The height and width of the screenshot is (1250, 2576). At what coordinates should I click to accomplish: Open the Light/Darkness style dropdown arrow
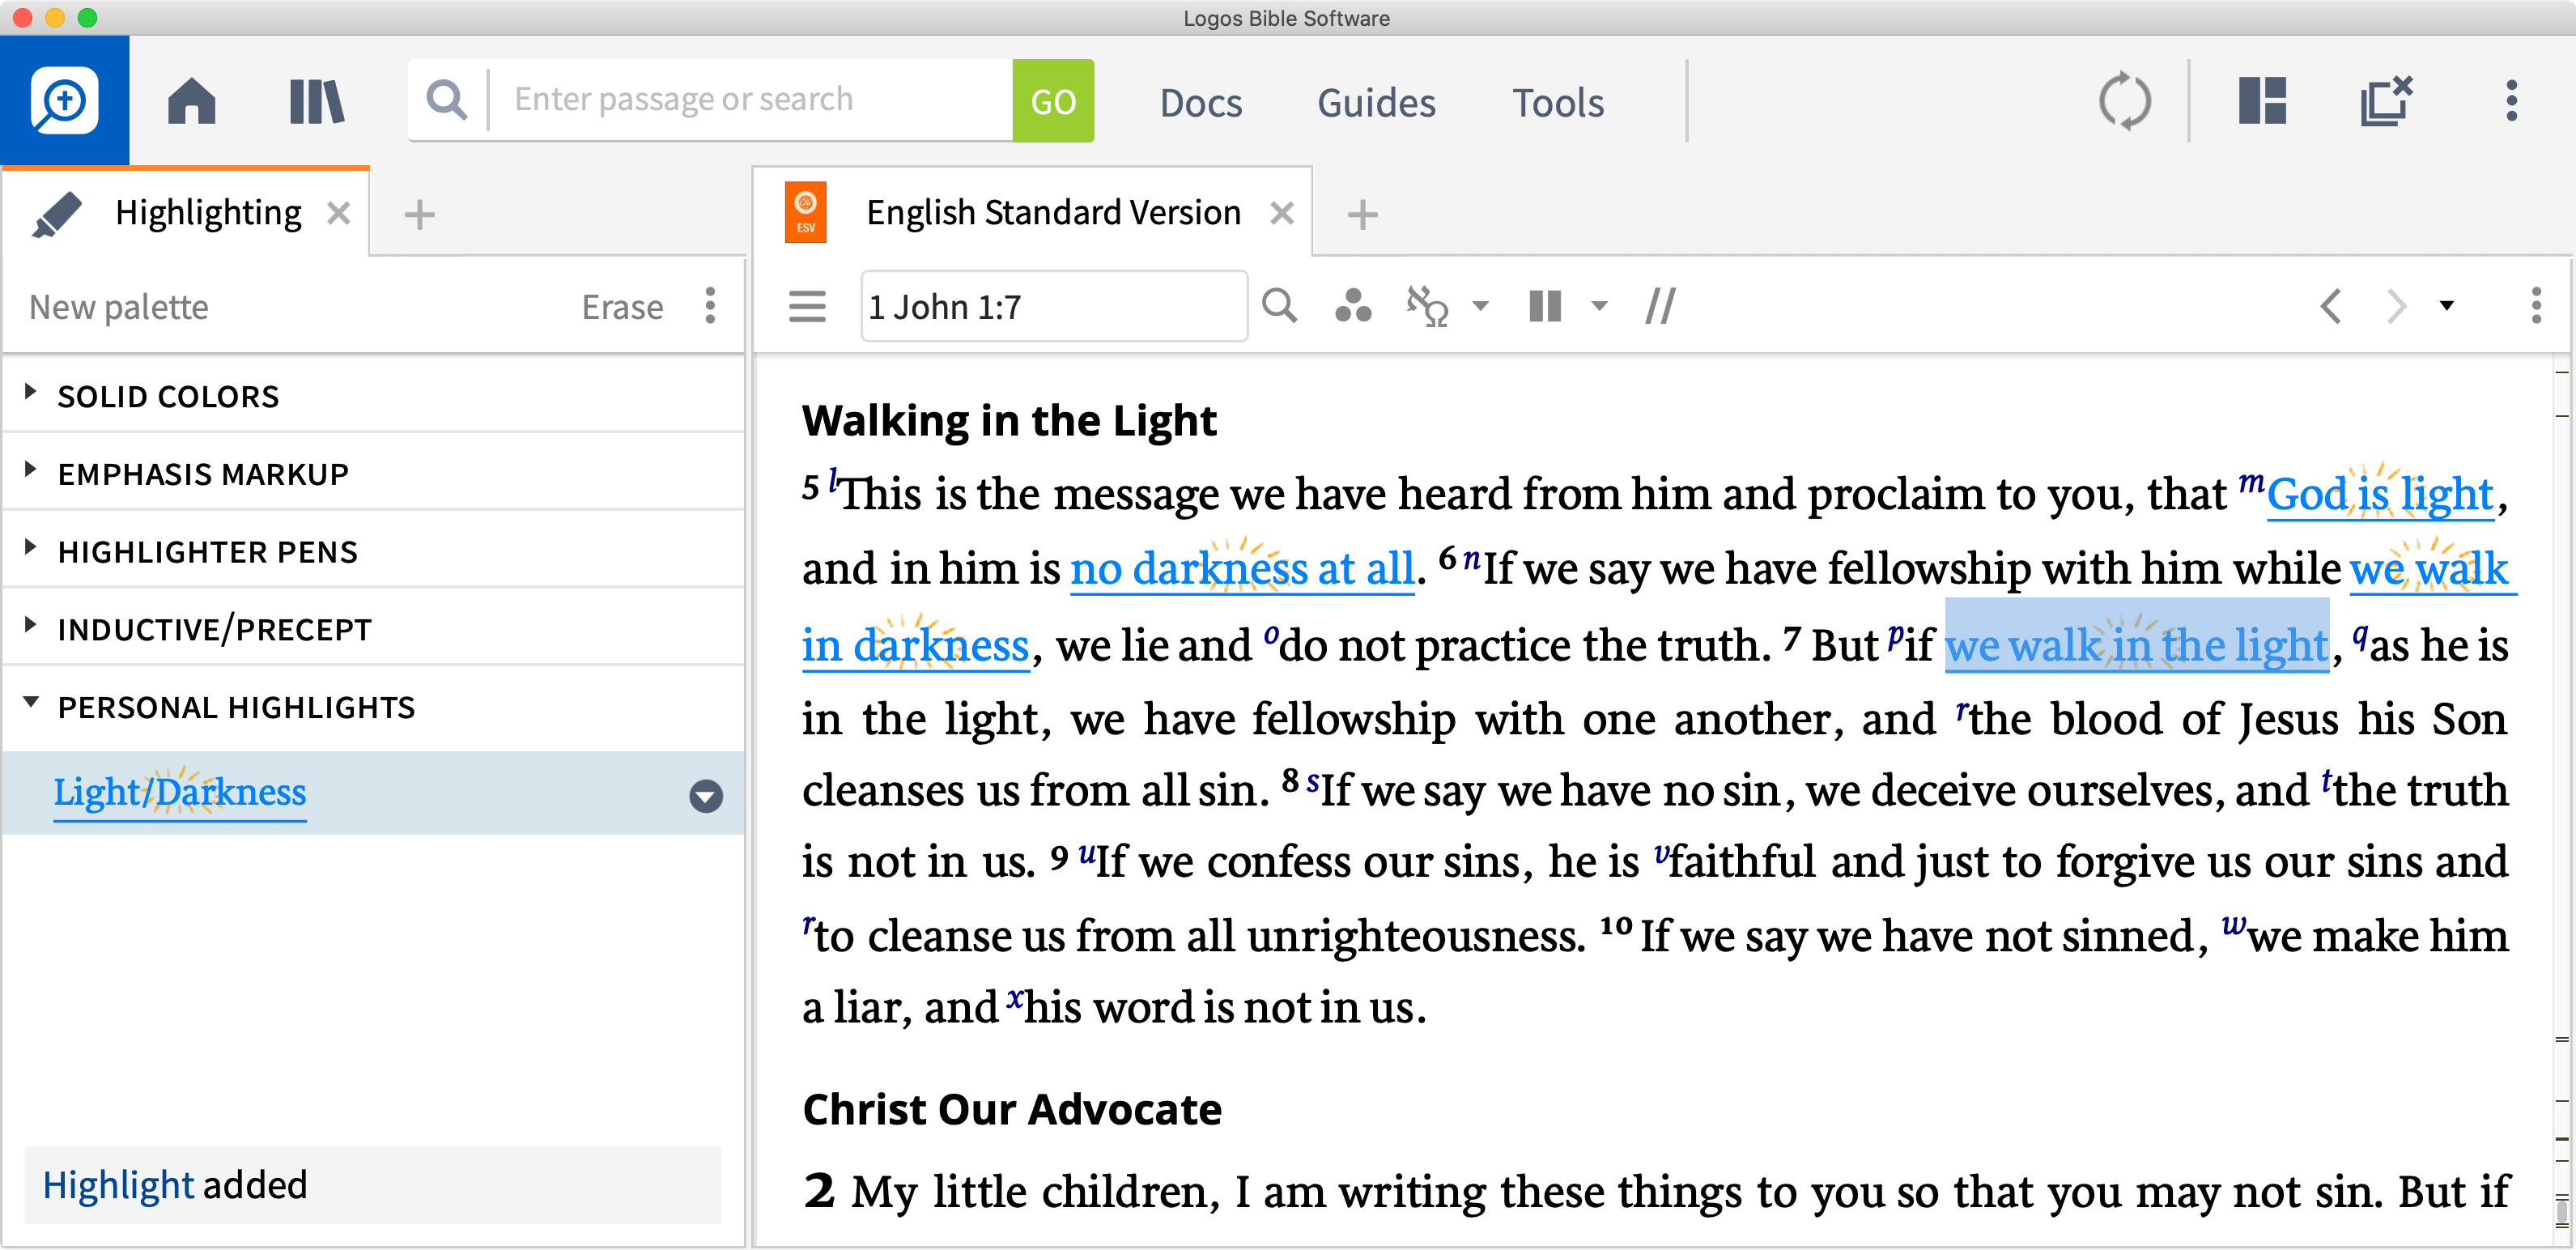coord(706,796)
